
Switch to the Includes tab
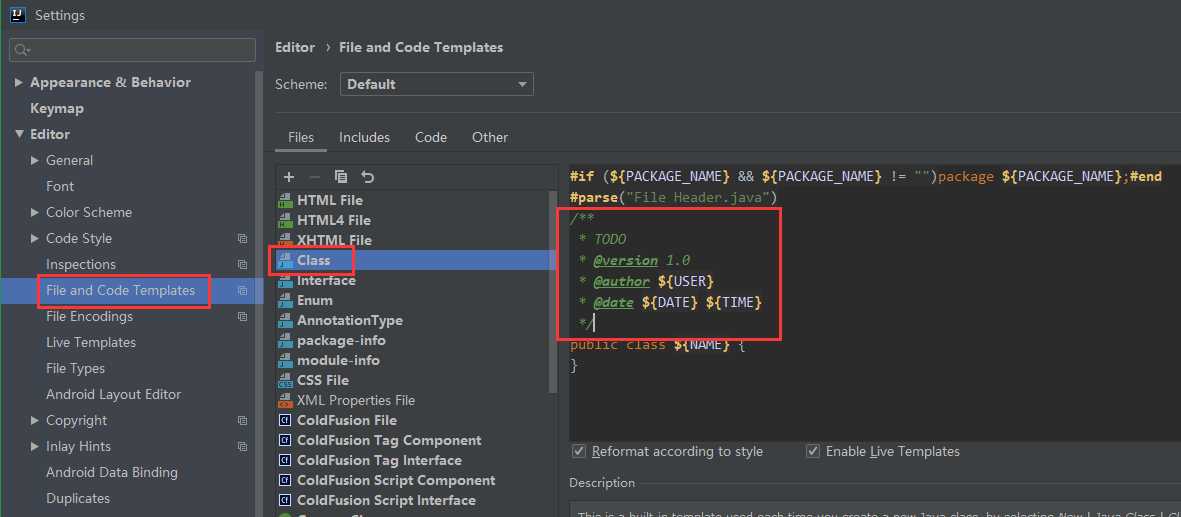tap(365, 137)
